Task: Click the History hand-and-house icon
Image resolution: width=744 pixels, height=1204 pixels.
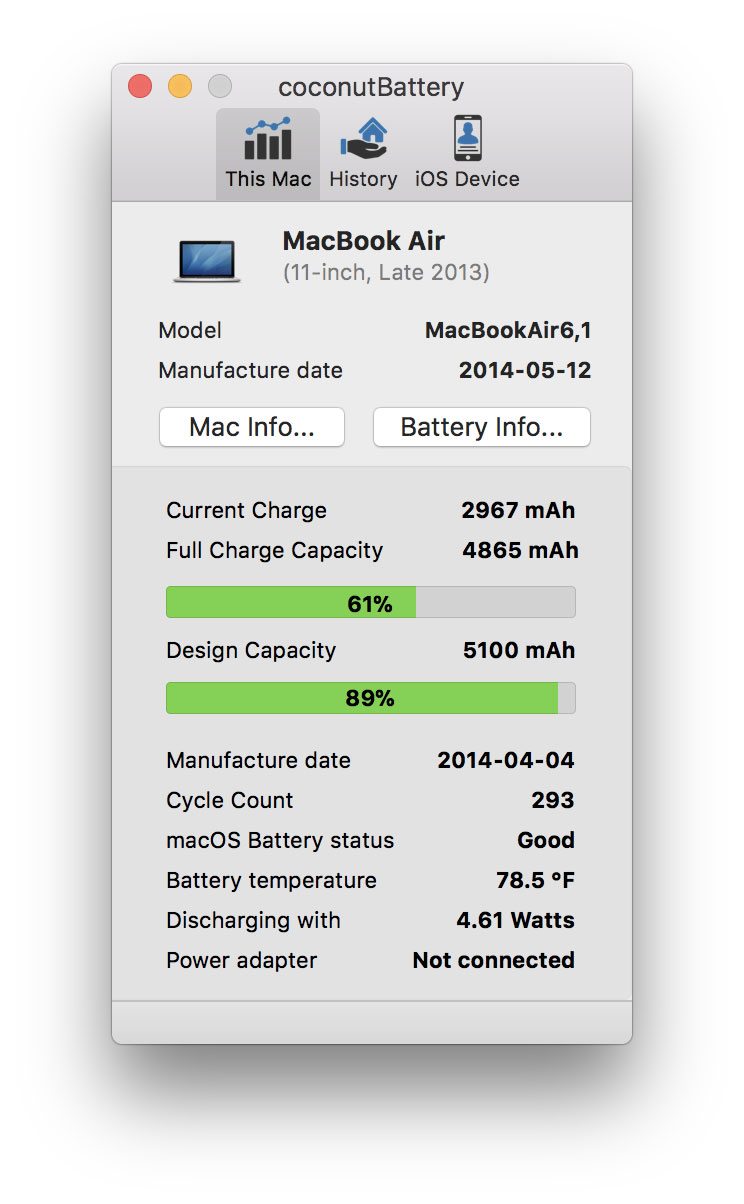Action: point(363,139)
